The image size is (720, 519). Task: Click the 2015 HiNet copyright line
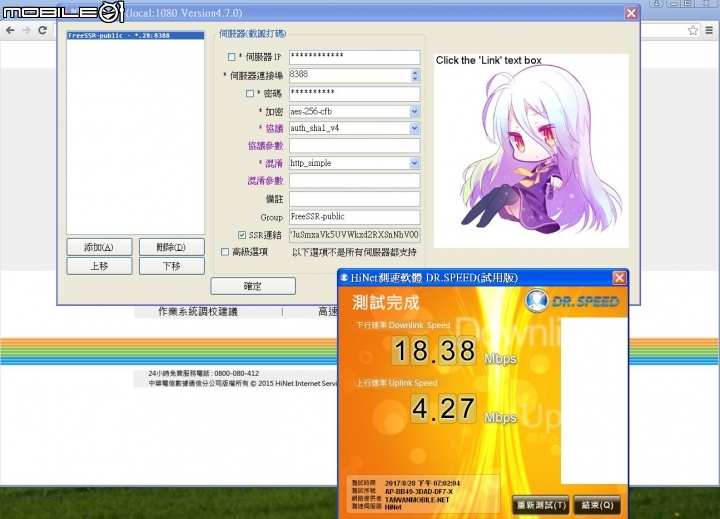click(x=243, y=384)
